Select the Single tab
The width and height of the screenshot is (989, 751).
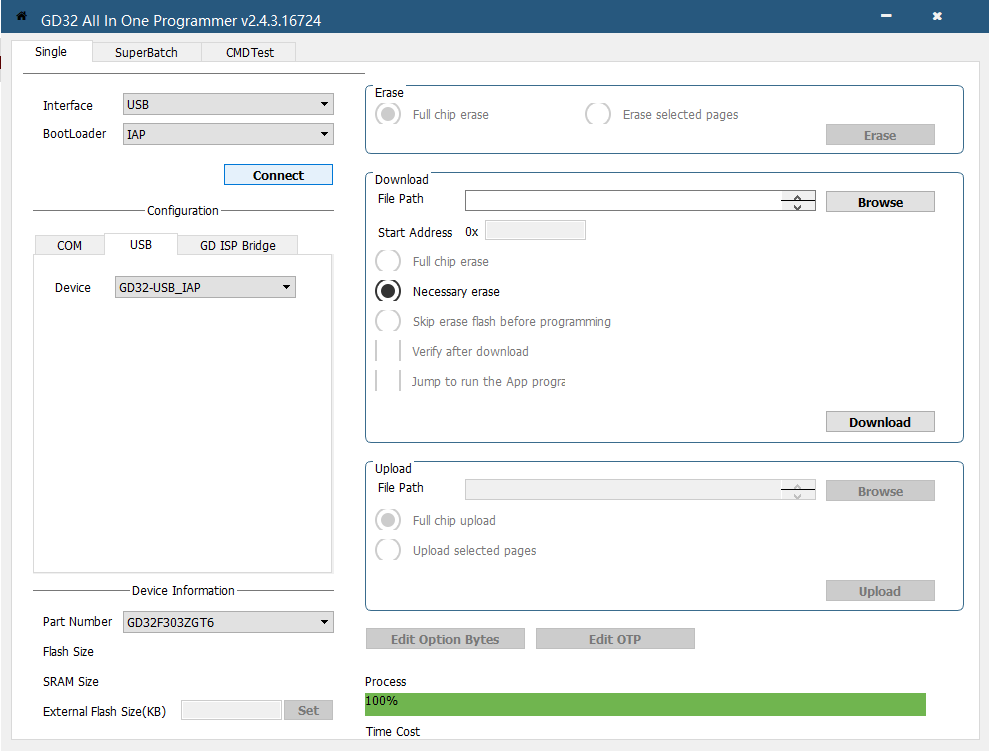pos(51,52)
